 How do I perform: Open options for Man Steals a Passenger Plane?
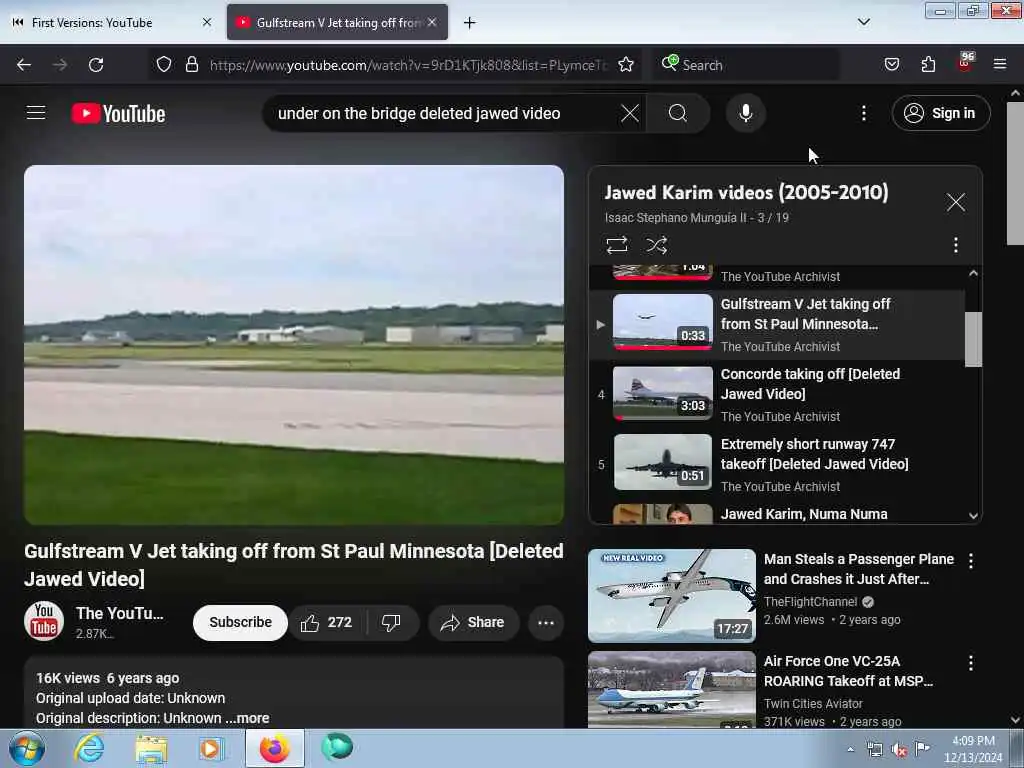tap(971, 560)
